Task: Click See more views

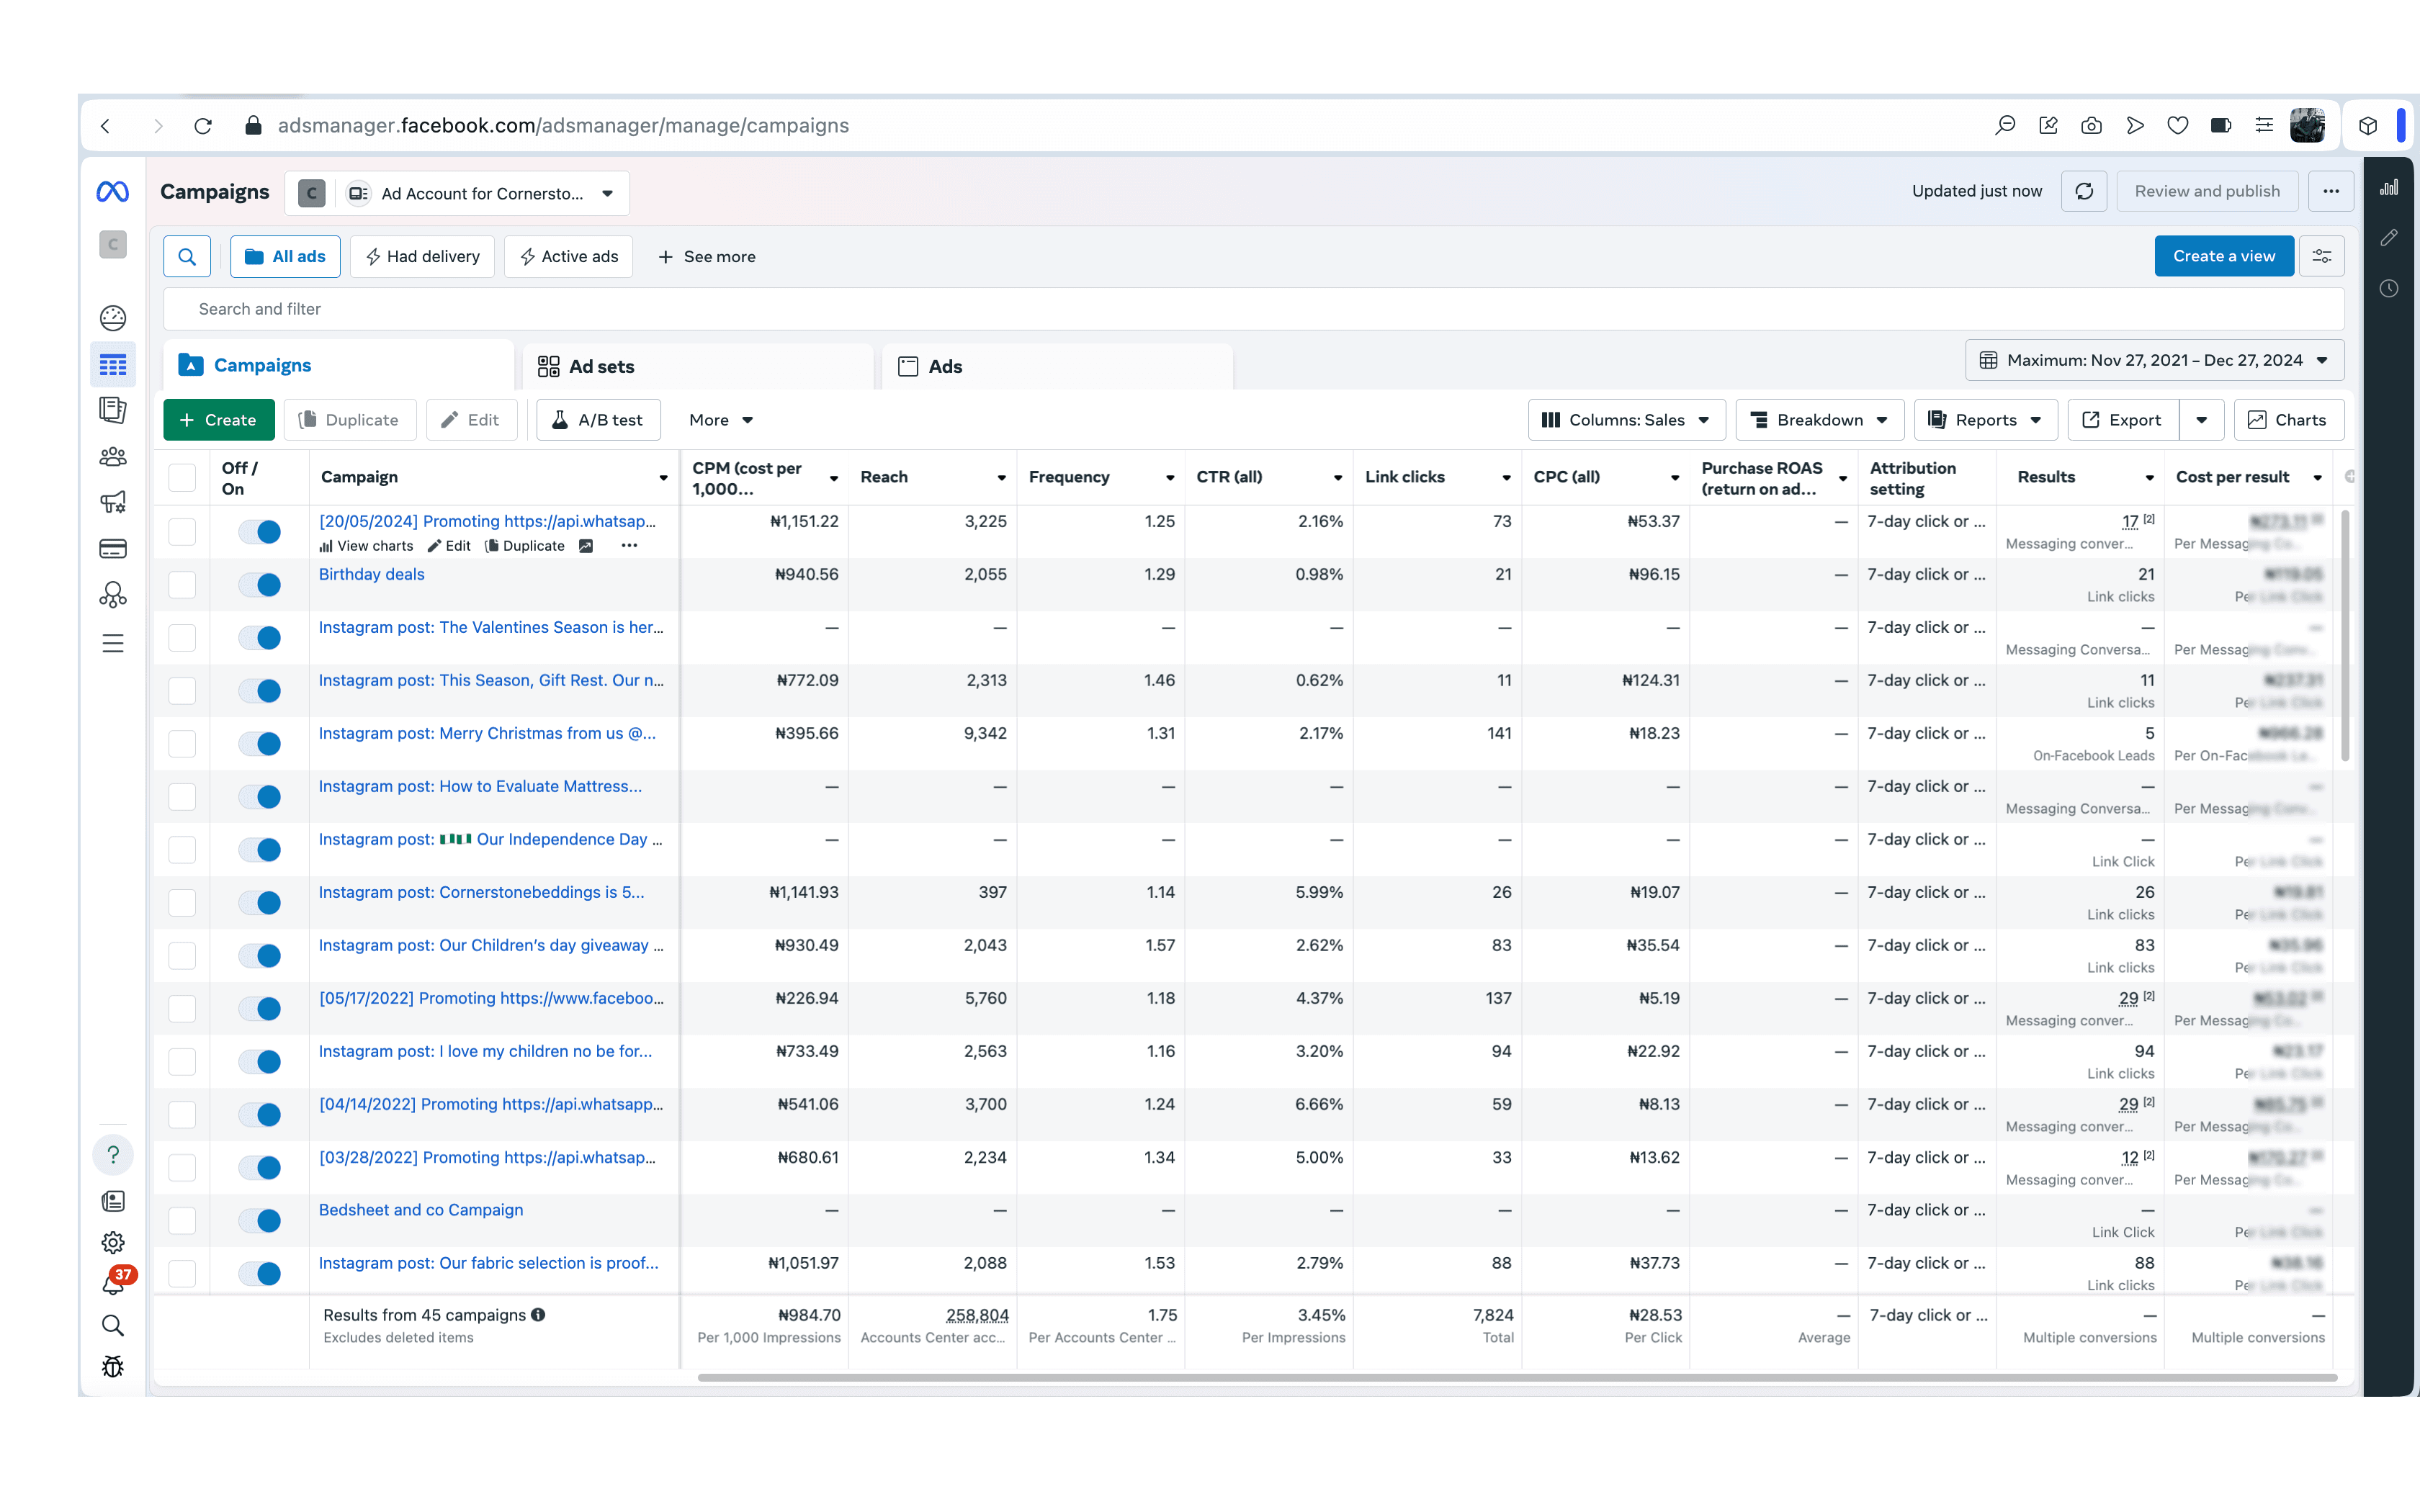Action: 706,257
